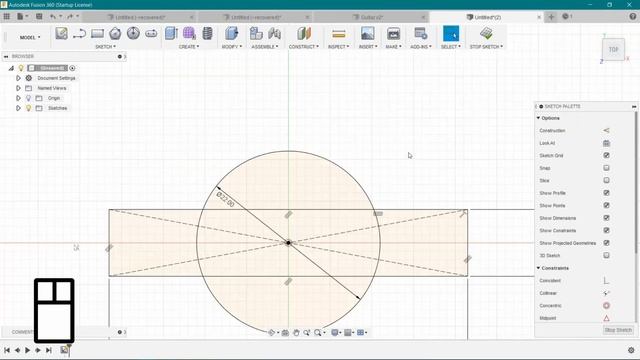Open the ASSEMBLE dropdown menu

point(265,47)
